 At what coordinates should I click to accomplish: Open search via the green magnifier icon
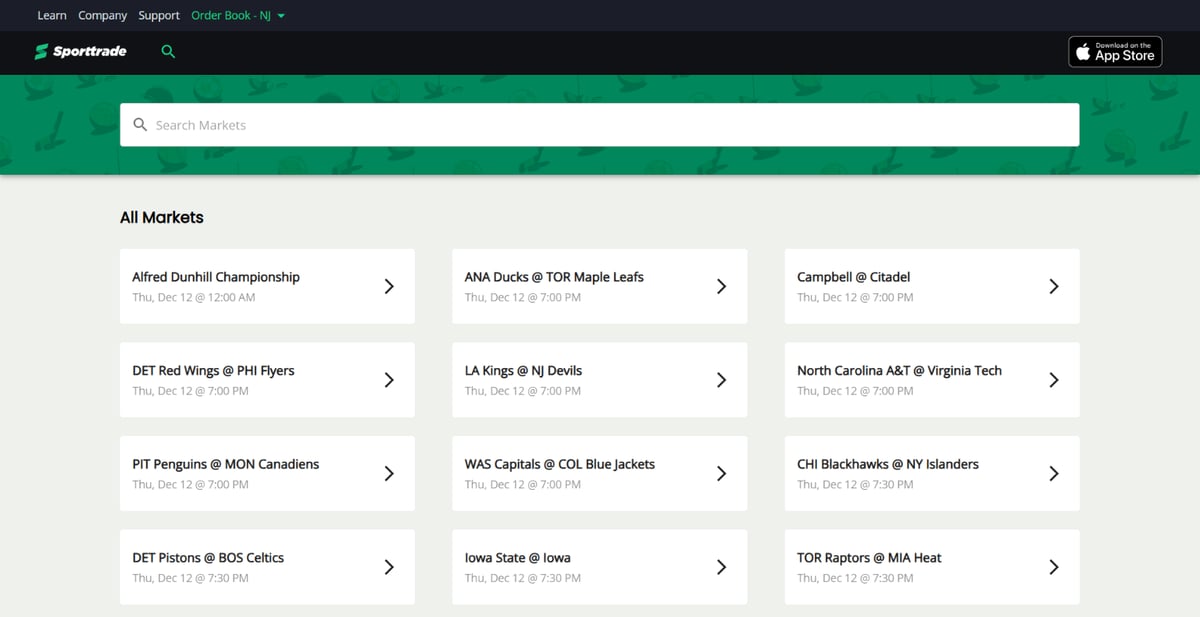click(168, 51)
